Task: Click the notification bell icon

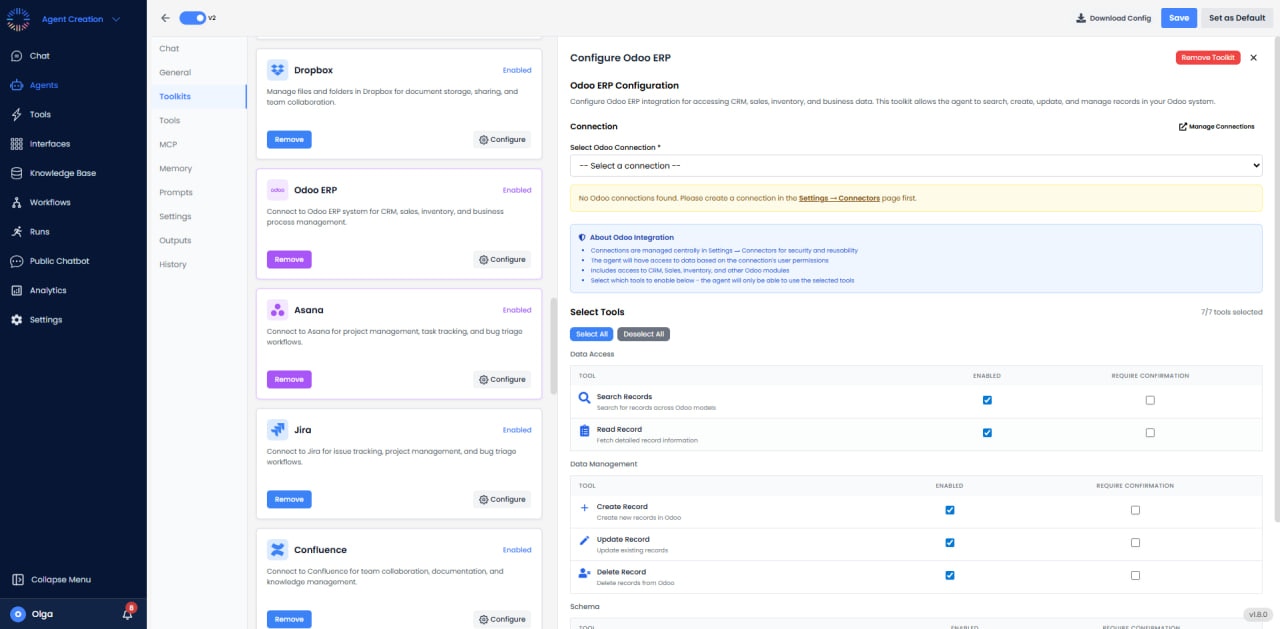Action: (x=125, y=615)
